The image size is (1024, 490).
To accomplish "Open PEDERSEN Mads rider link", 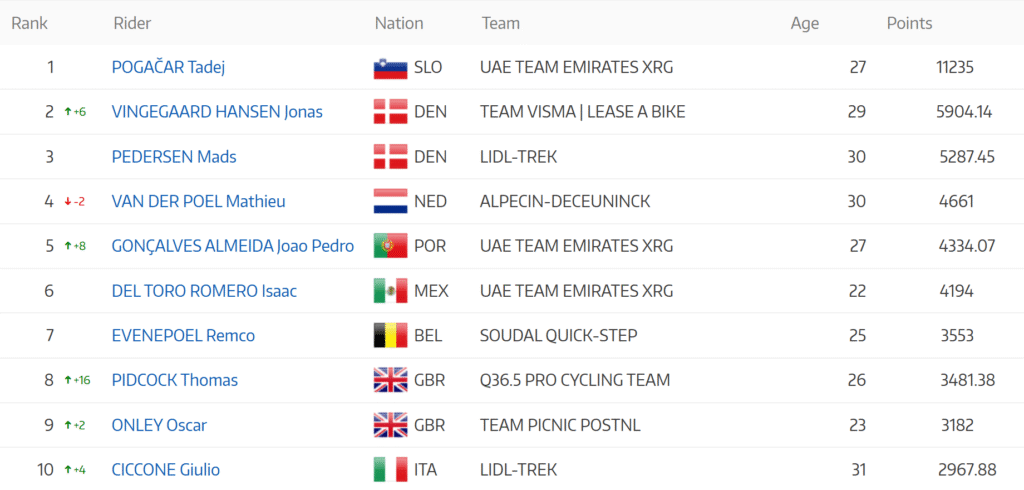I will click(174, 157).
